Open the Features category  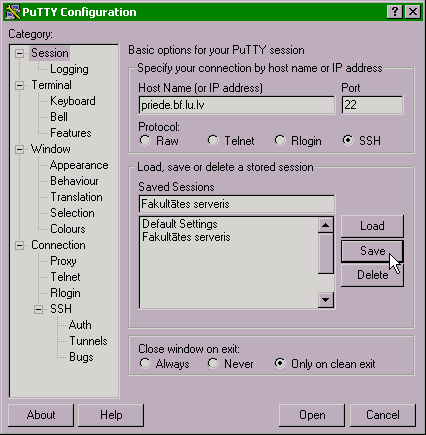click(71, 133)
